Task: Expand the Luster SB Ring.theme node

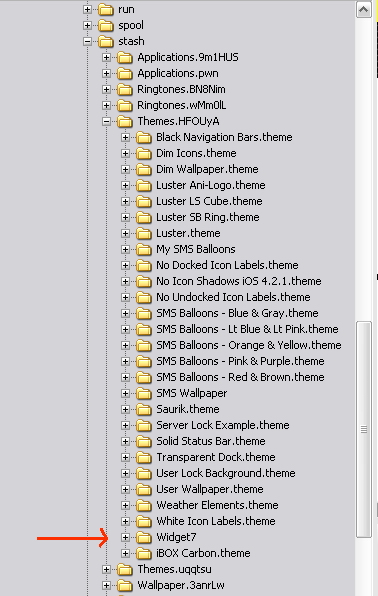Action: point(125,217)
